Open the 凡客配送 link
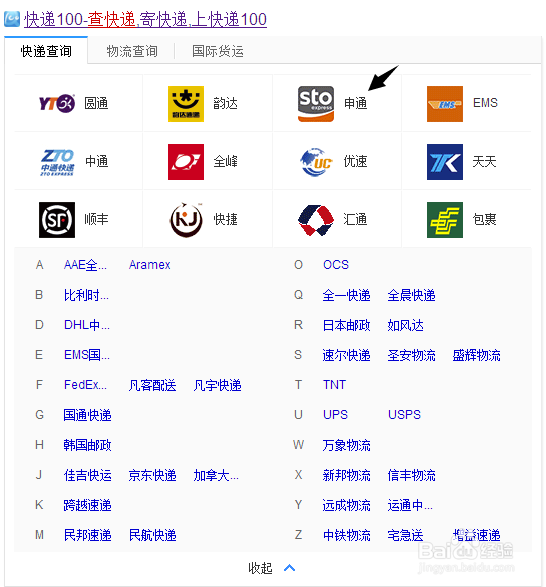Screen dimensions: 546x587 point(152,385)
